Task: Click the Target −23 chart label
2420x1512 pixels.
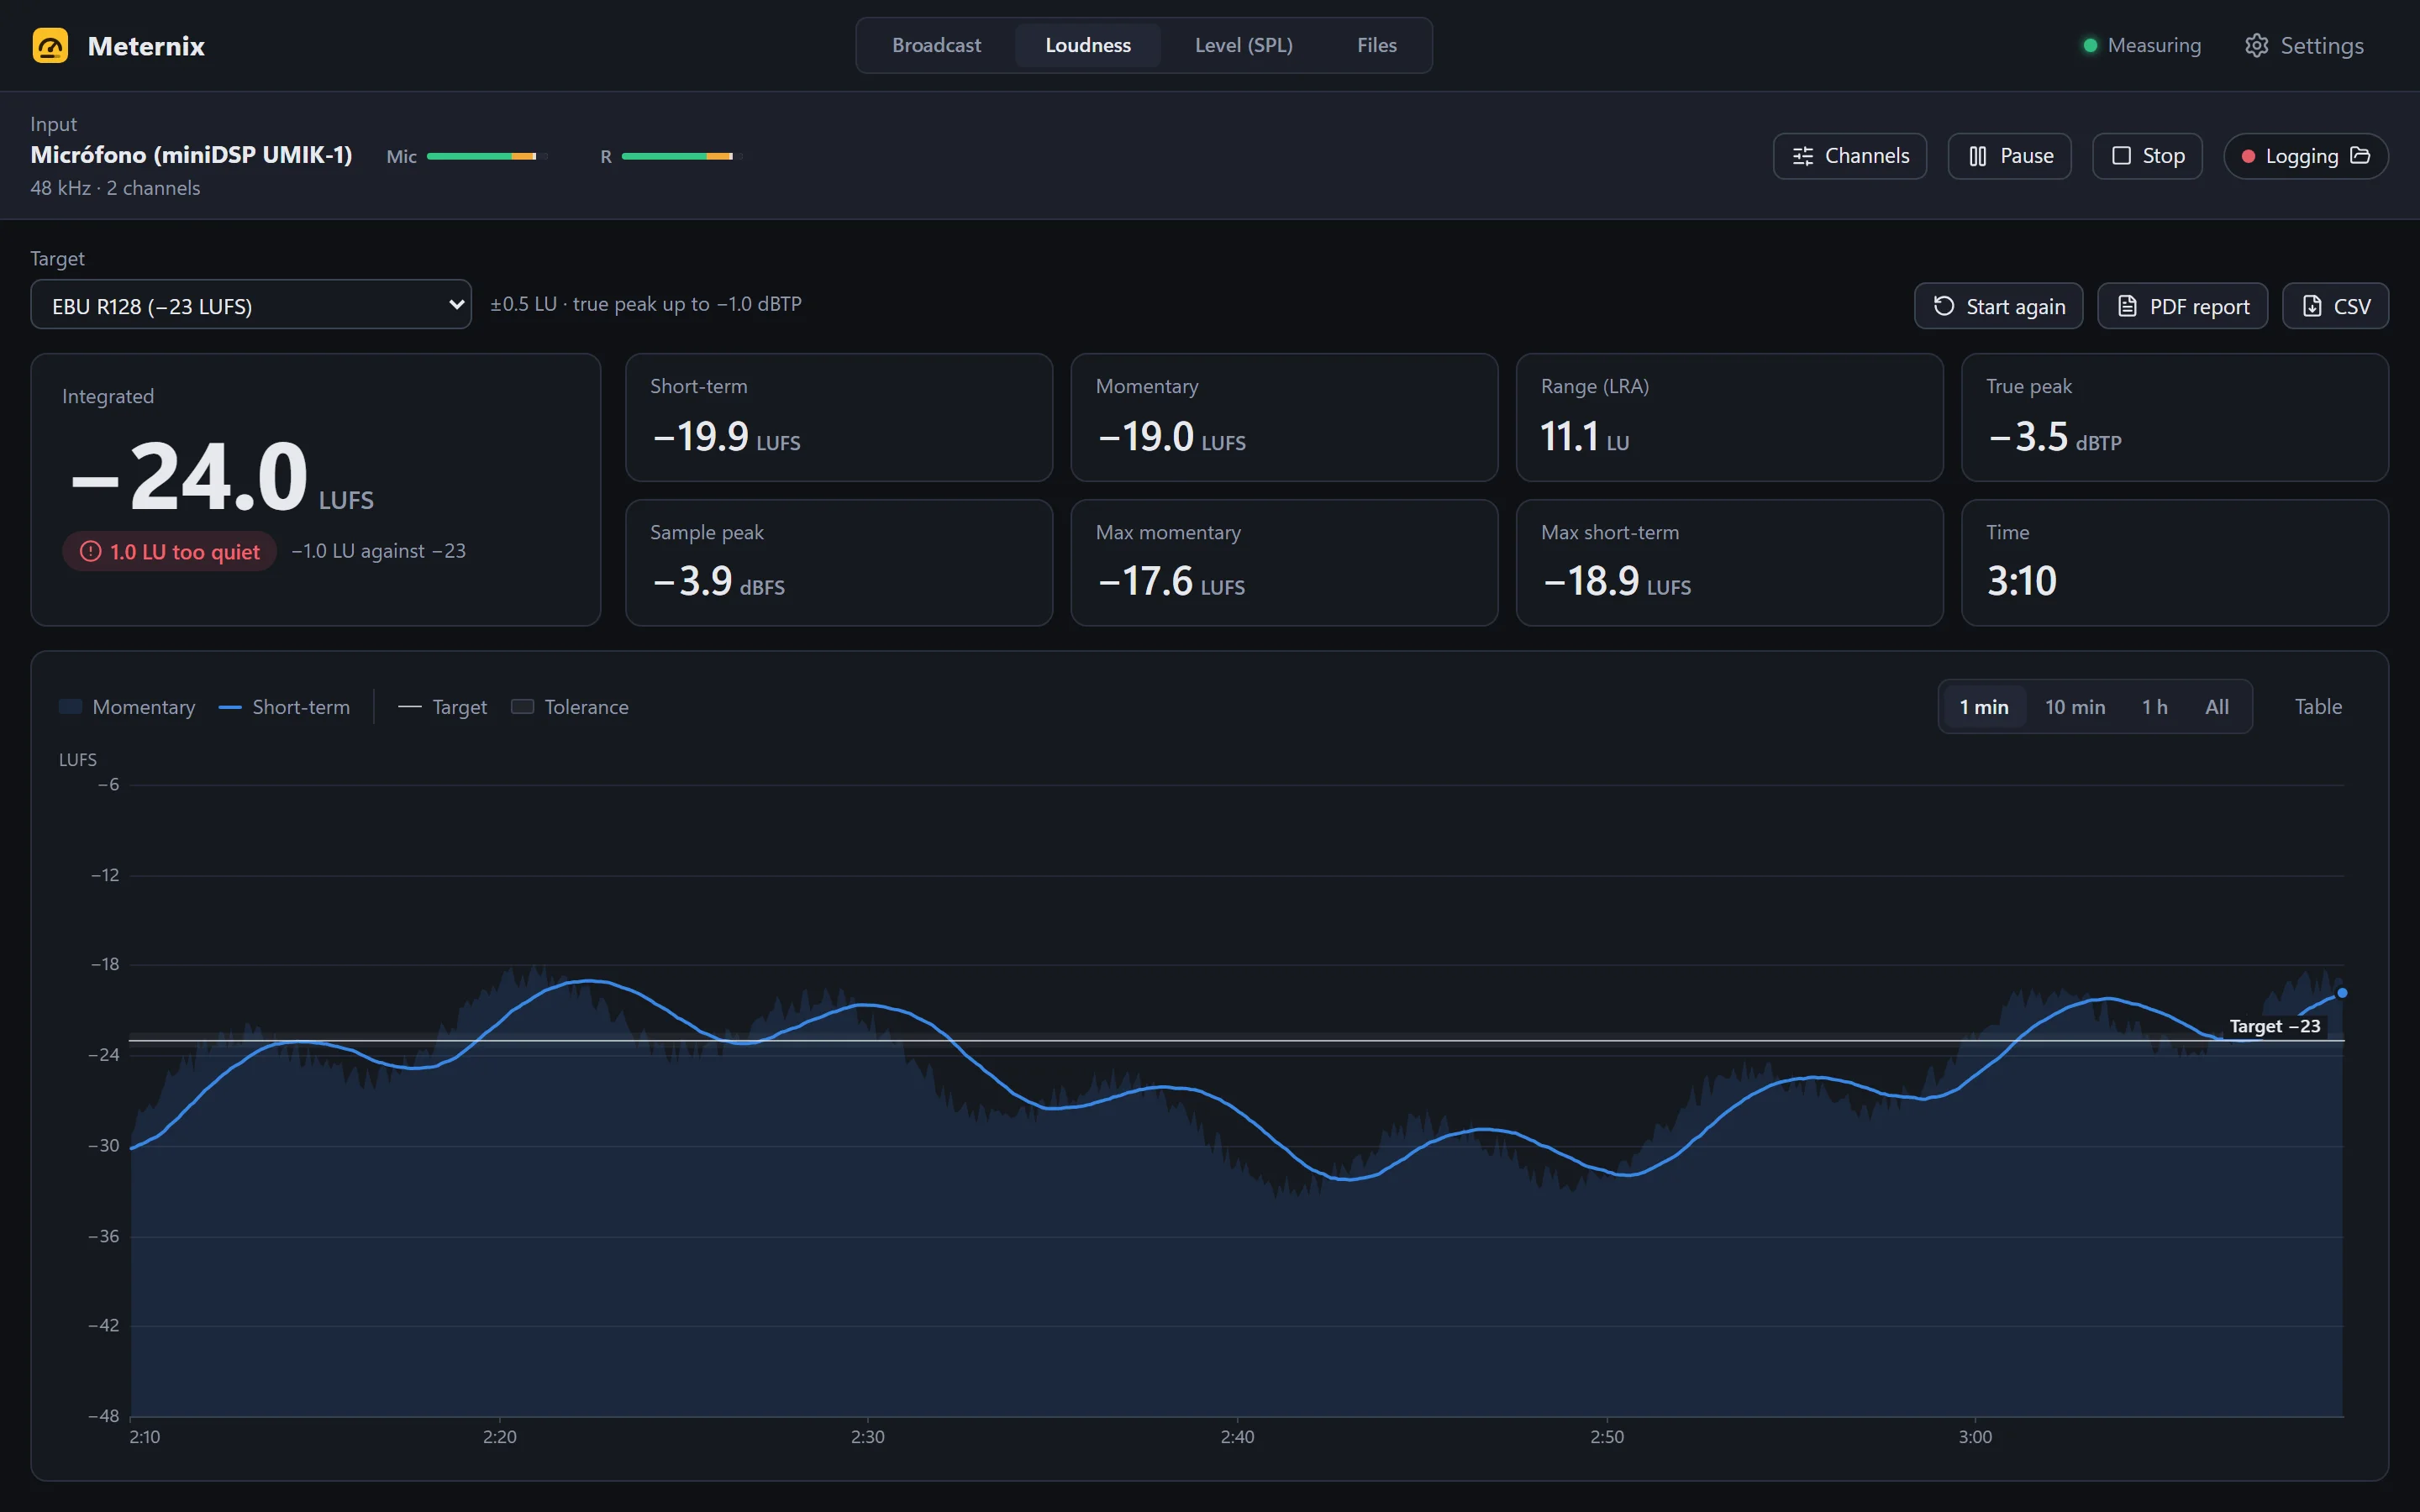Action: point(2274,1026)
